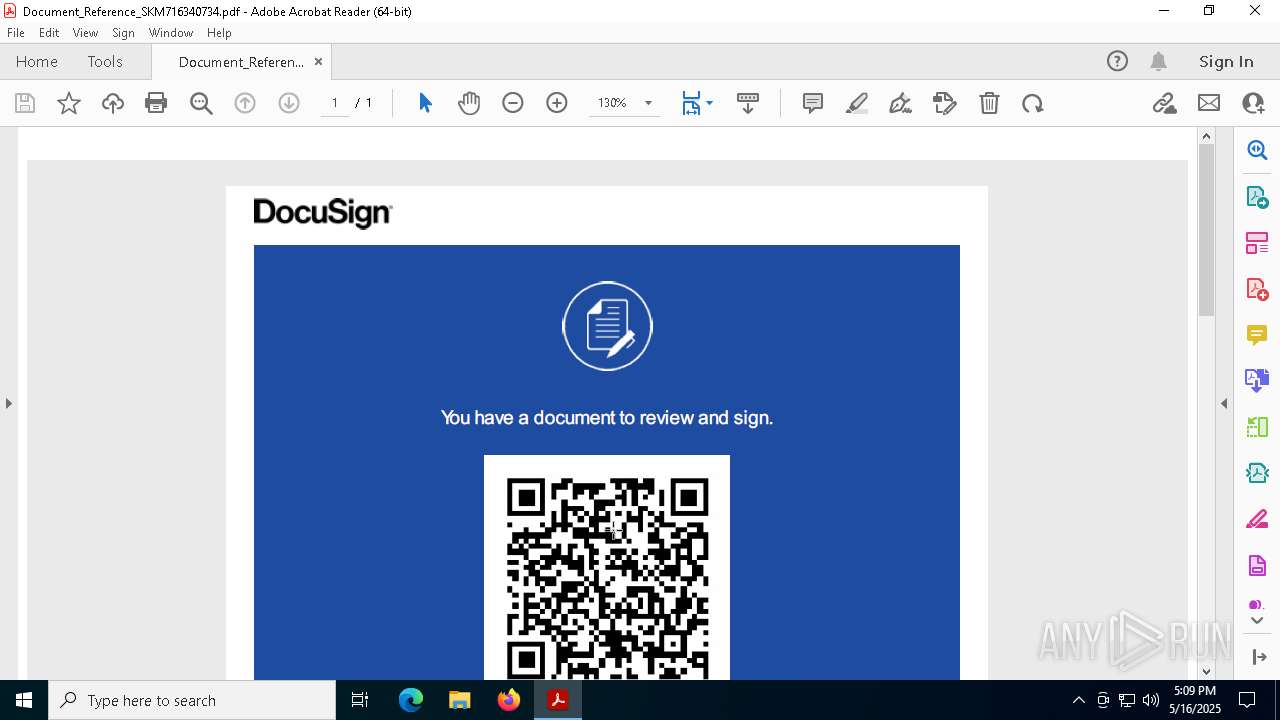Click the share-with-others person icon
Image resolution: width=1280 pixels, height=720 pixels.
pos(1253,103)
